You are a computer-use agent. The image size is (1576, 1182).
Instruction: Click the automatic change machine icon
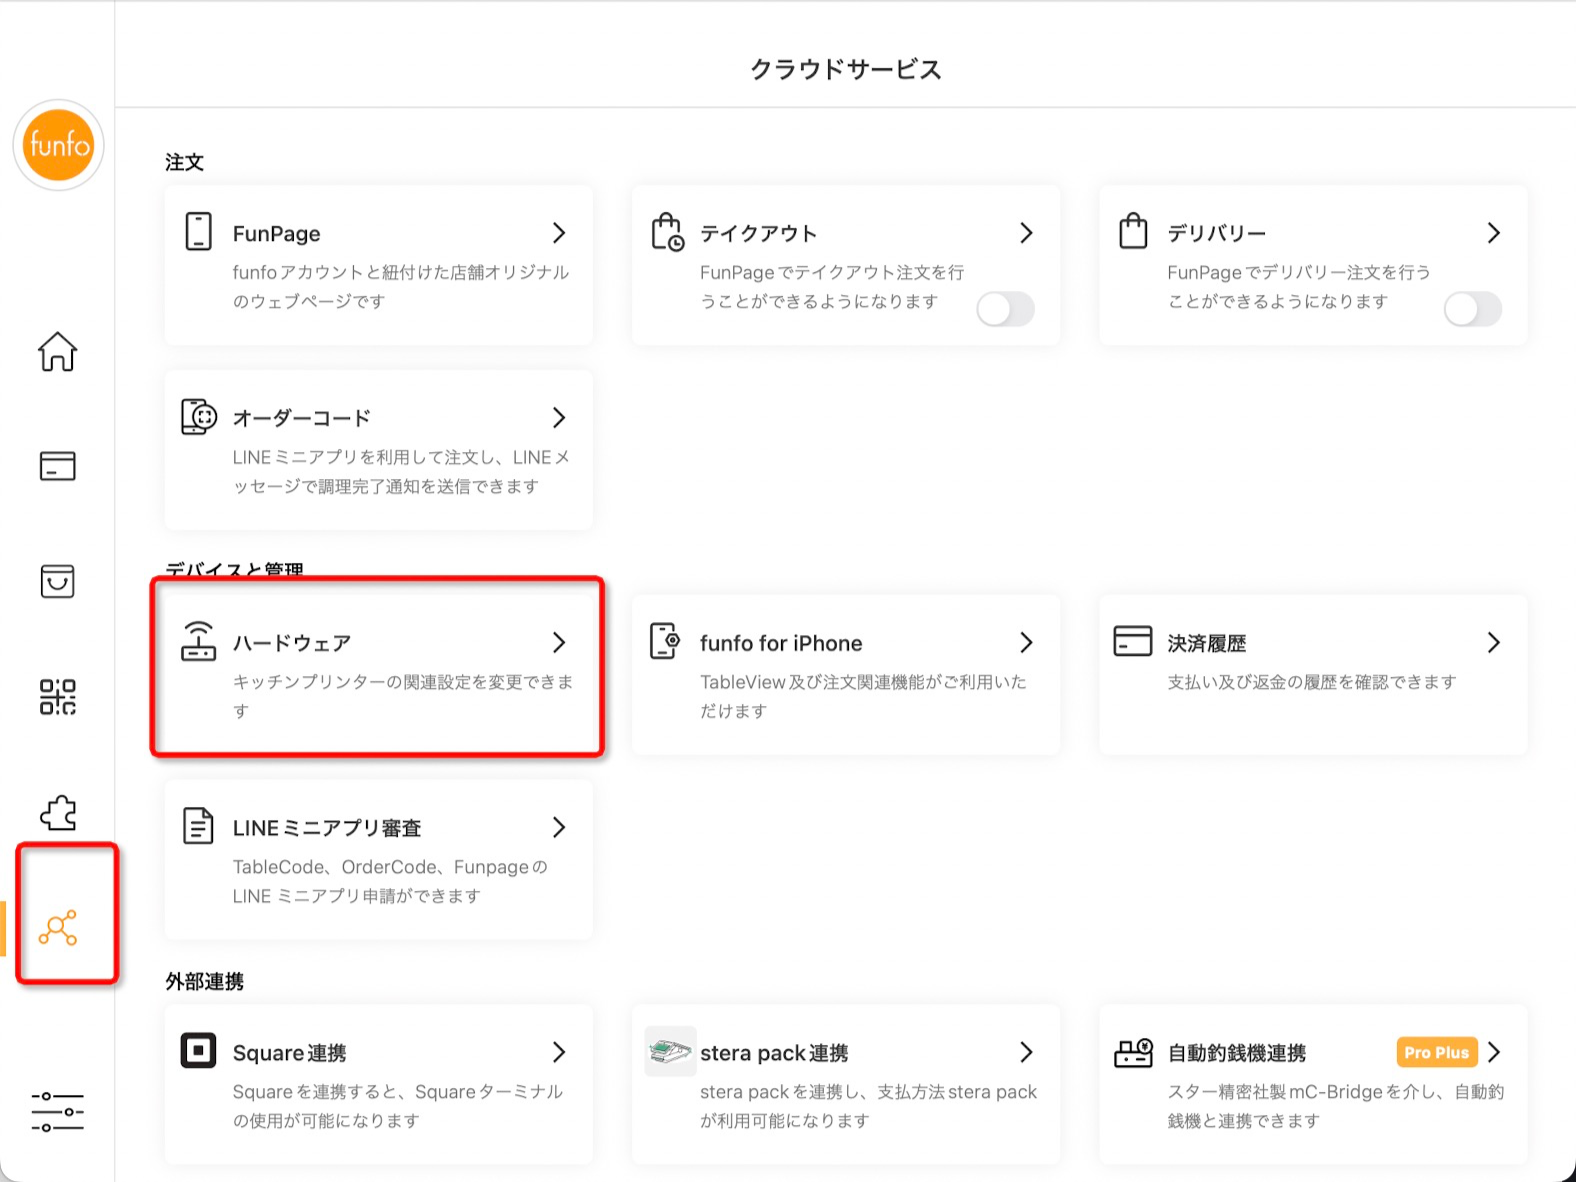pyautogui.click(x=1133, y=1052)
